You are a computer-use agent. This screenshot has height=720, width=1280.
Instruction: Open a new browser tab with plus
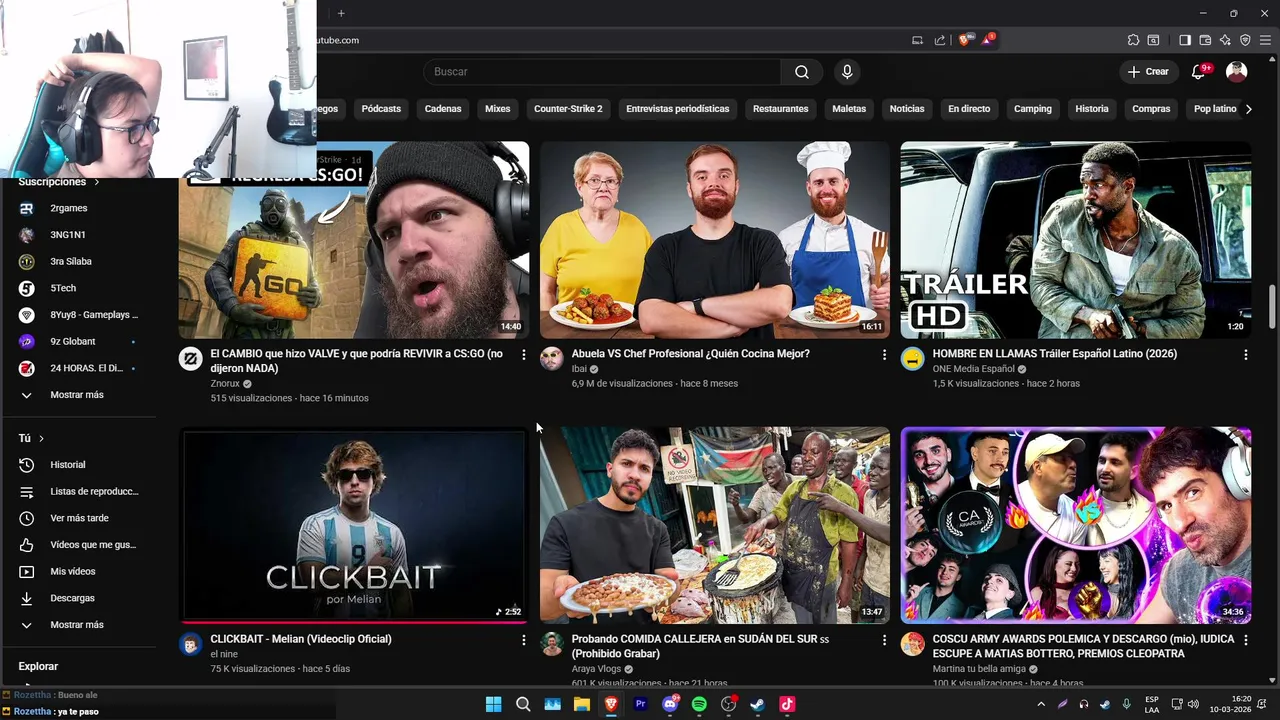tap(341, 13)
